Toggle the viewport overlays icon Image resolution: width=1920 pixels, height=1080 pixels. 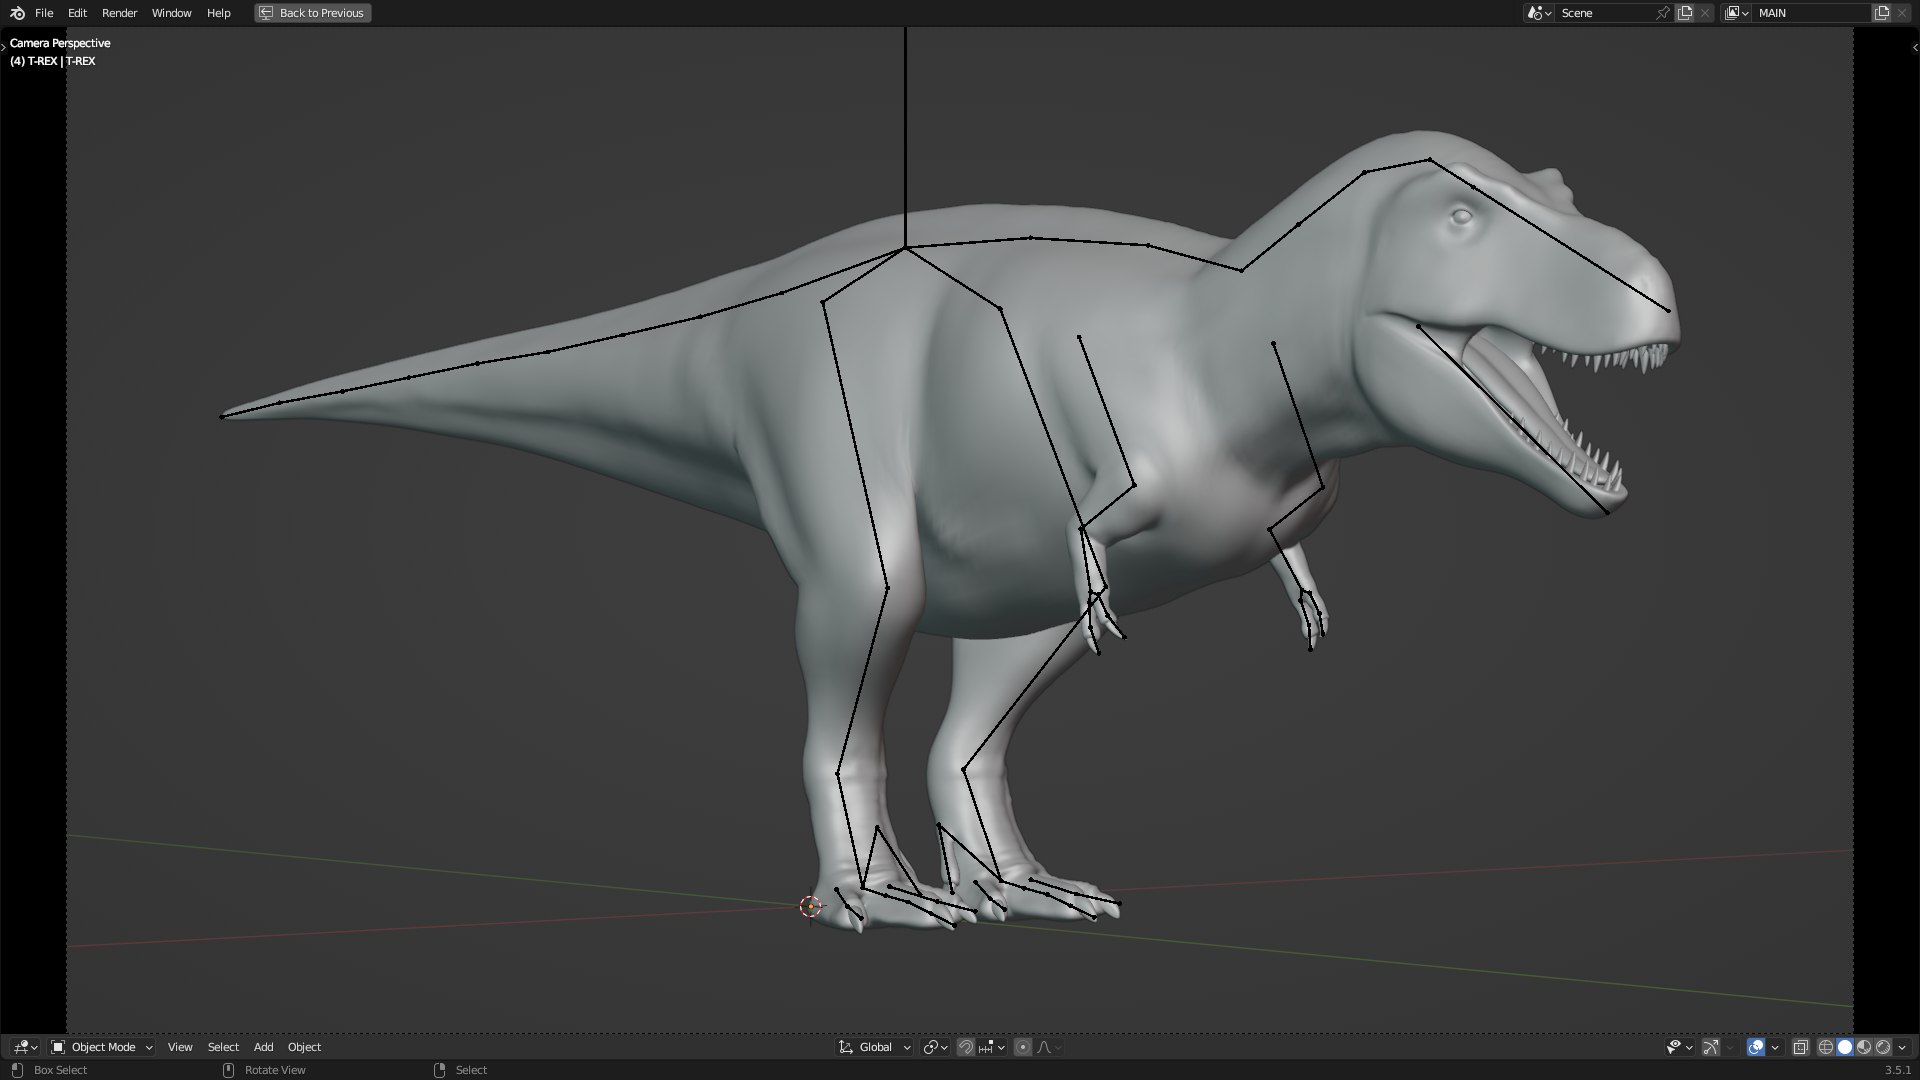tap(1756, 1047)
